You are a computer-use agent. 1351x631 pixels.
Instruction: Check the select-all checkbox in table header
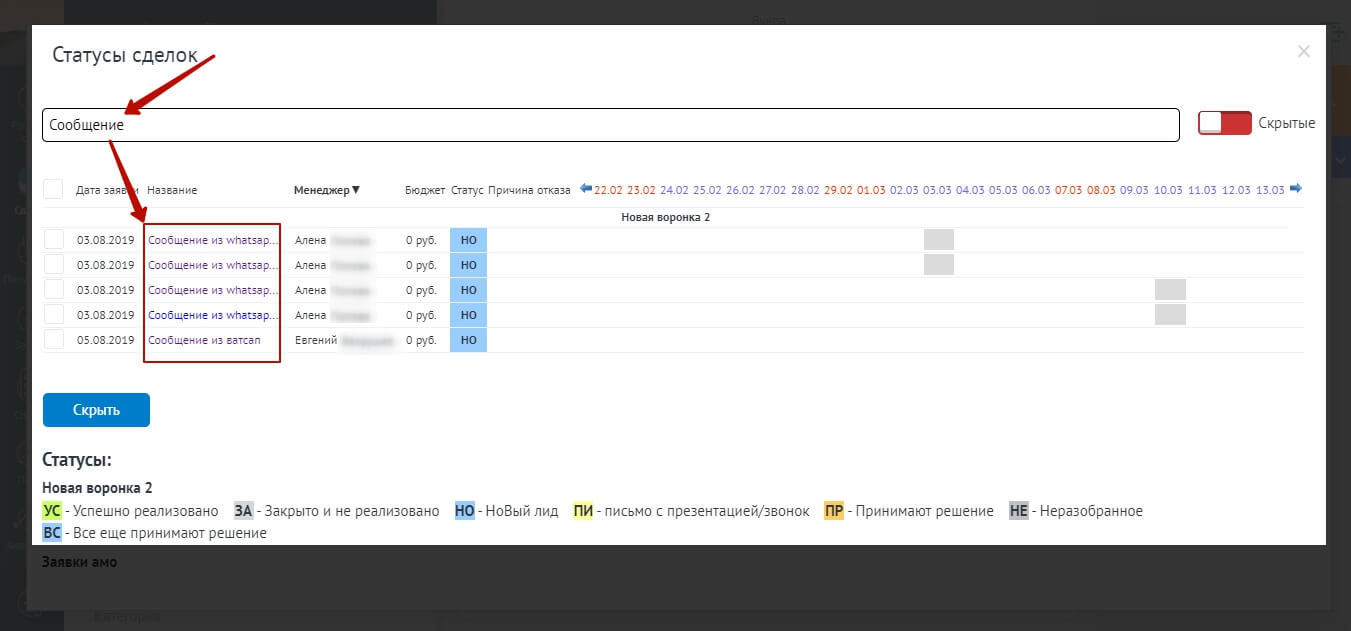53,189
